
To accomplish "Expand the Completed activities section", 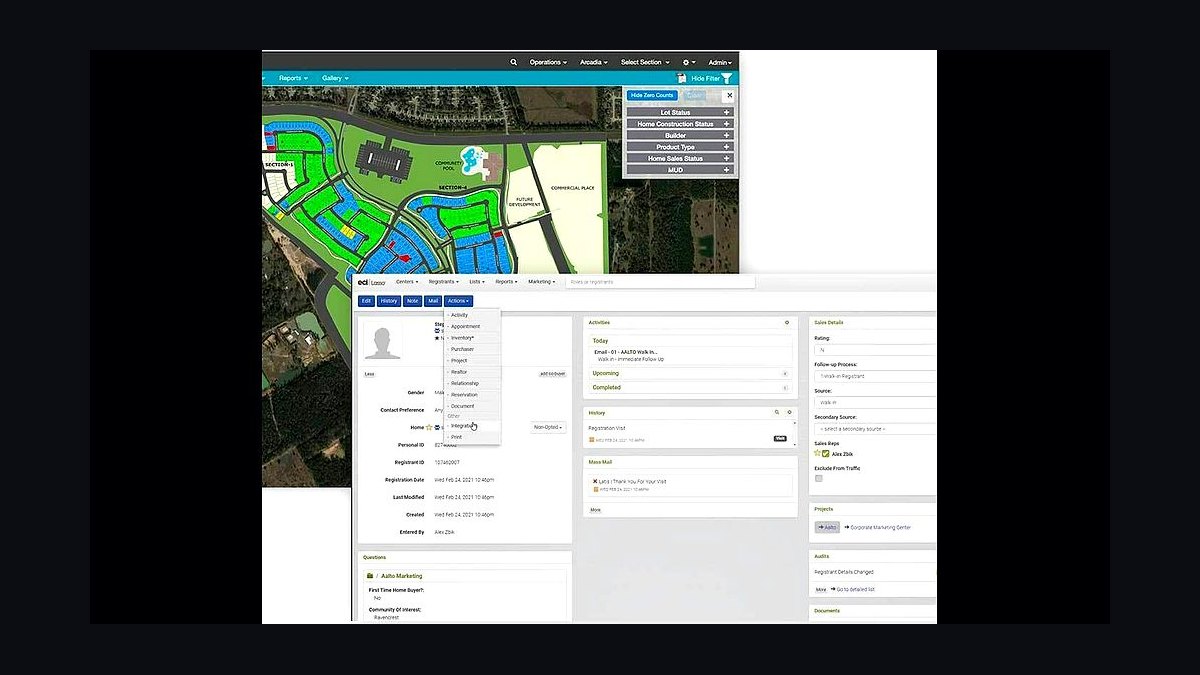I will click(689, 387).
